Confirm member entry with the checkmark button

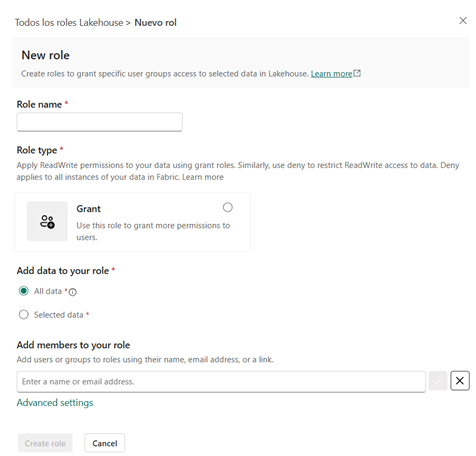coord(438,381)
